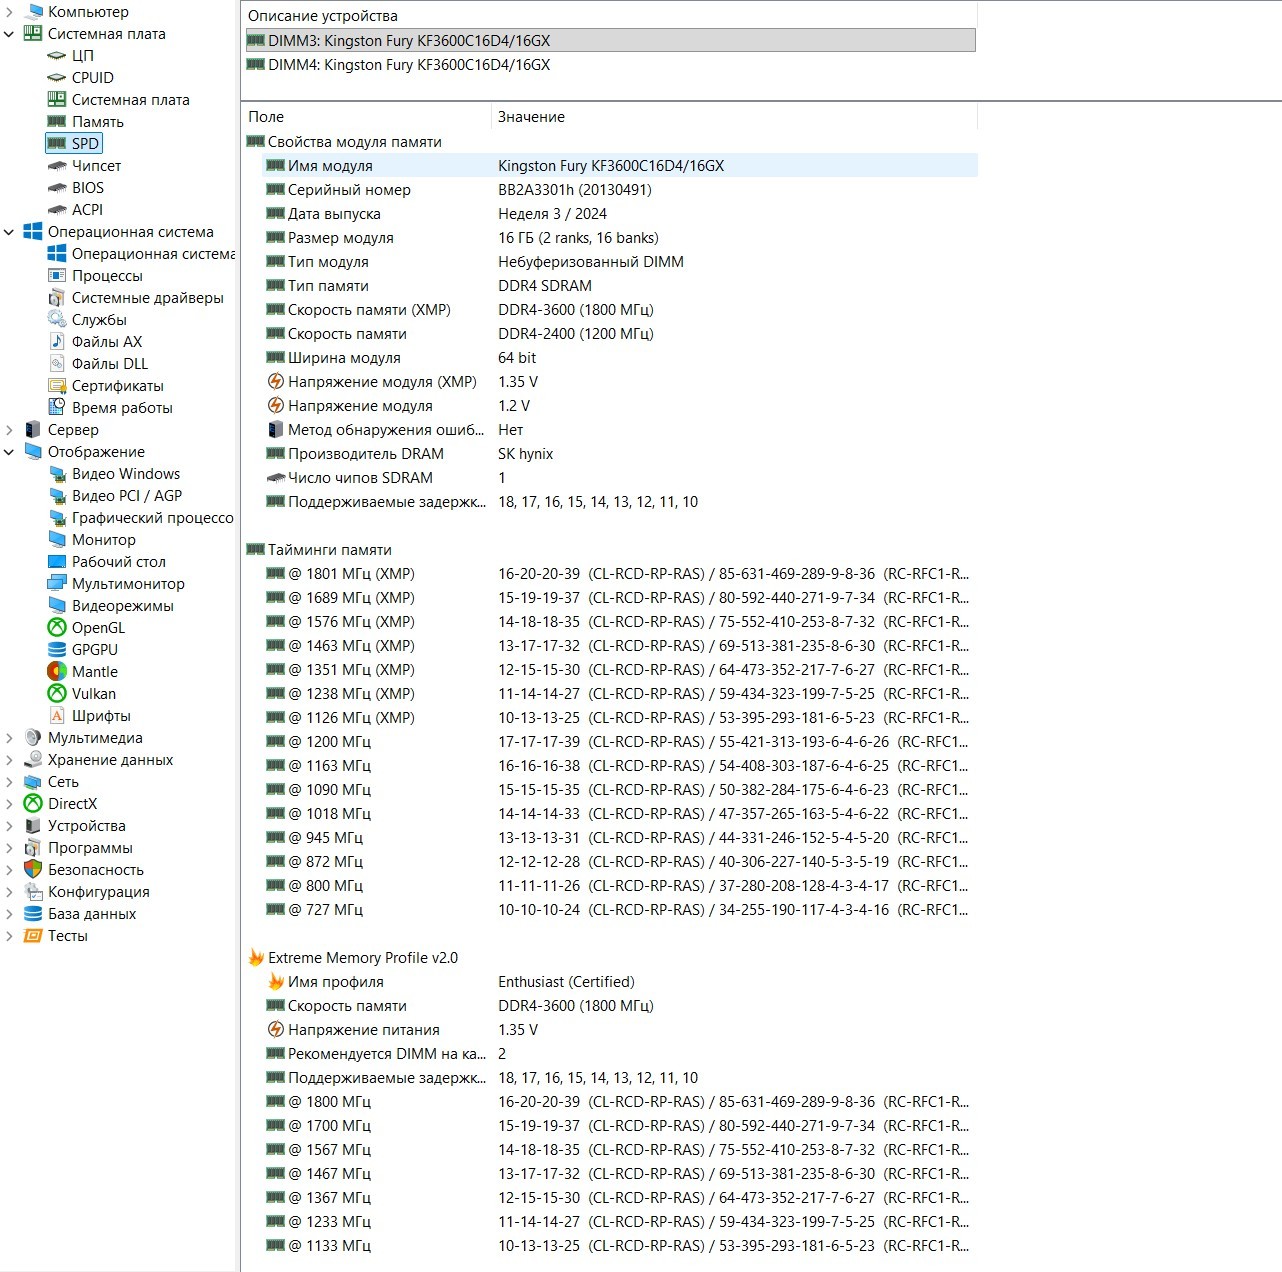Click the SPD memory chip icon in tree

(57, 143)
